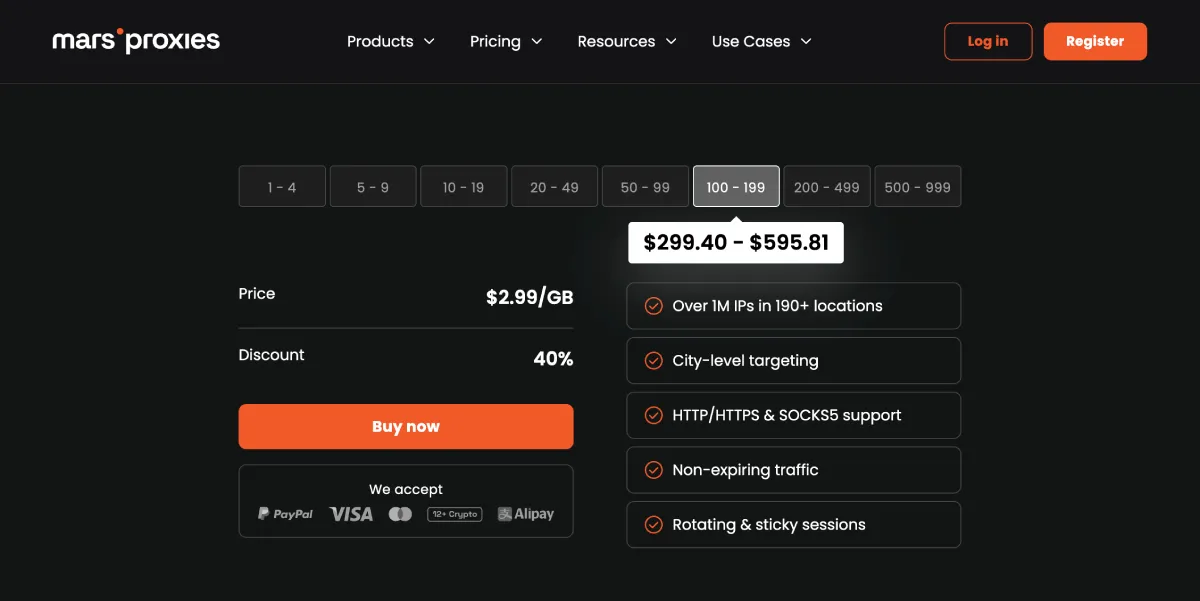Select the 500 - 999 GB range
The width and height of the screenshot is (1200, 601).
point(918,187)
